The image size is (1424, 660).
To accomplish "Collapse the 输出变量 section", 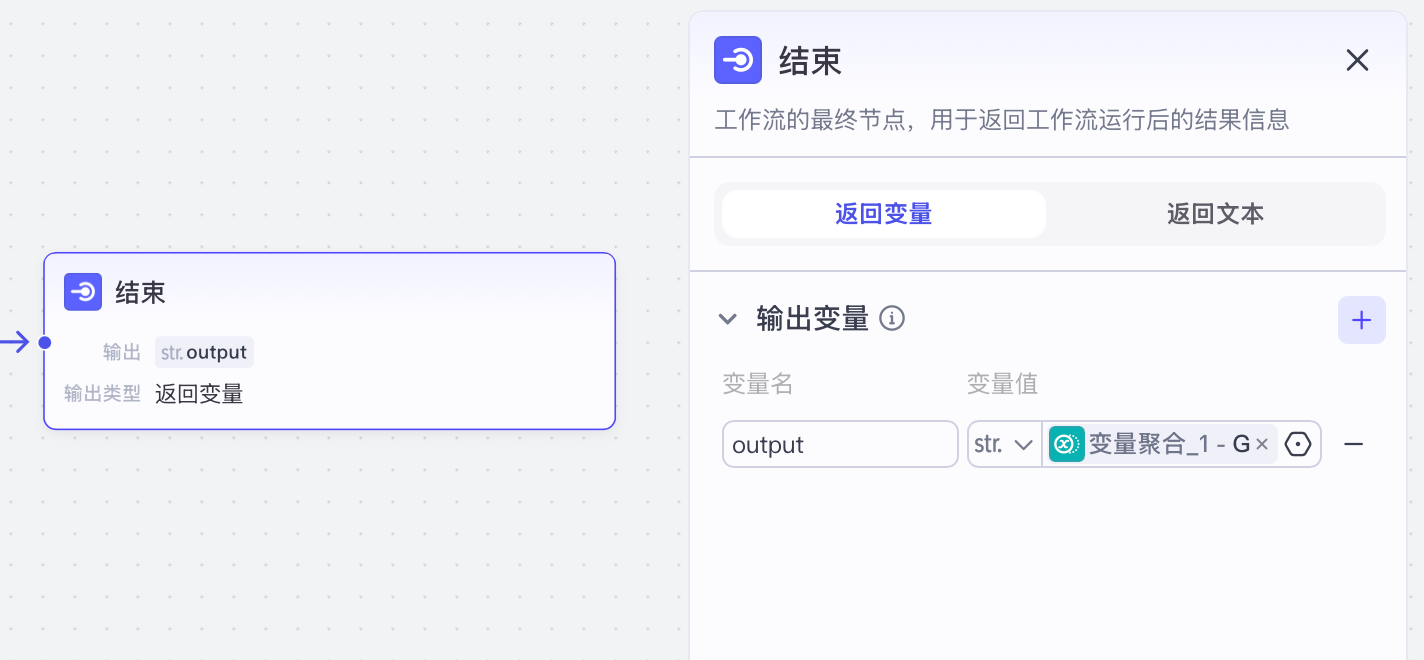I will click(x=728, y=319).
